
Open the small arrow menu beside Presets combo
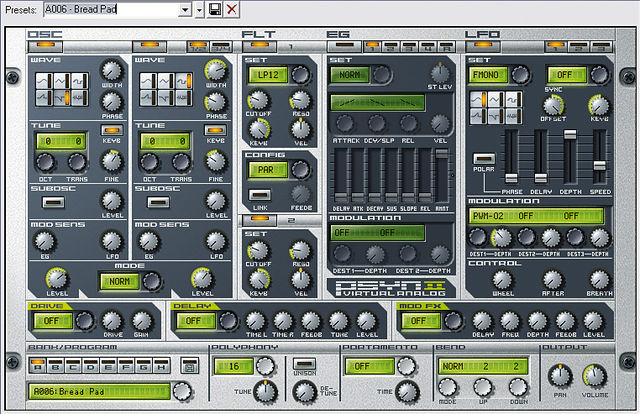click(200, 9)
